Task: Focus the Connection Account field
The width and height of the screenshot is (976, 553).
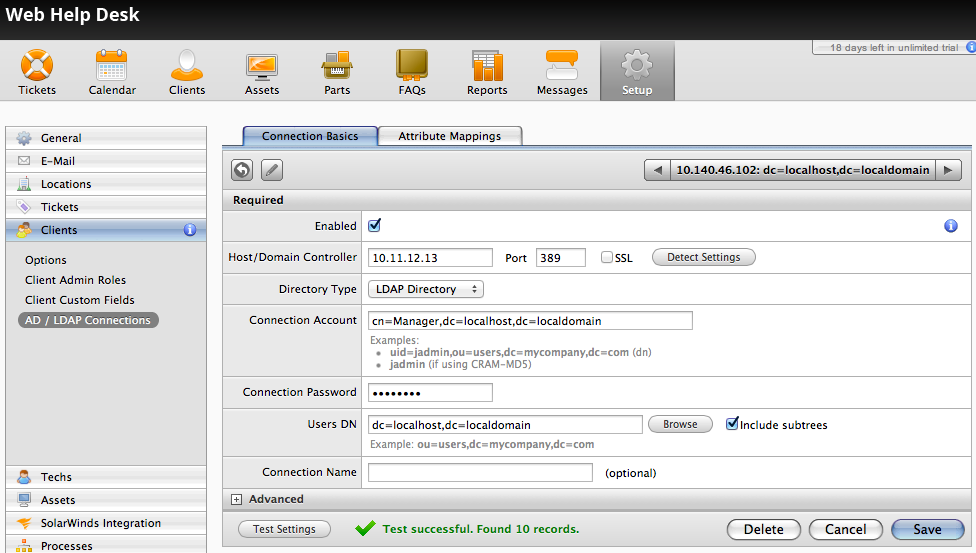Action: (530, 321)
